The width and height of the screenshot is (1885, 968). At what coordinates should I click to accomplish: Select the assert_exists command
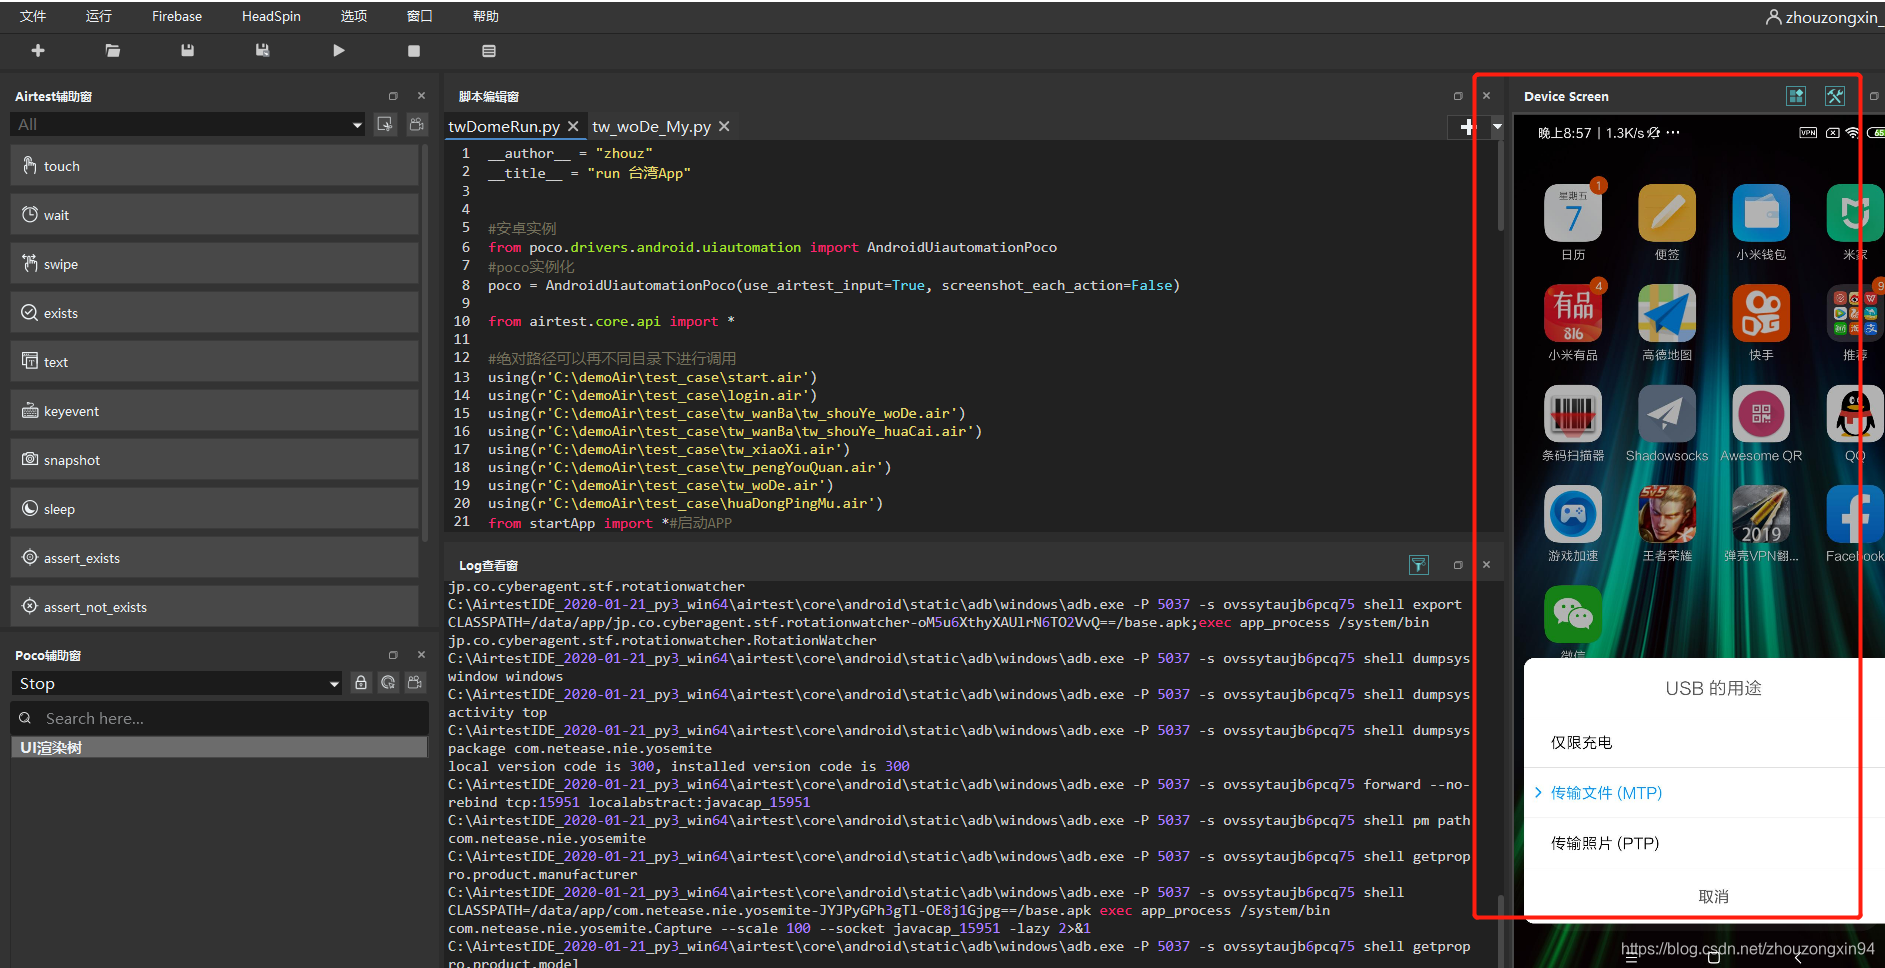pos(215,558)
